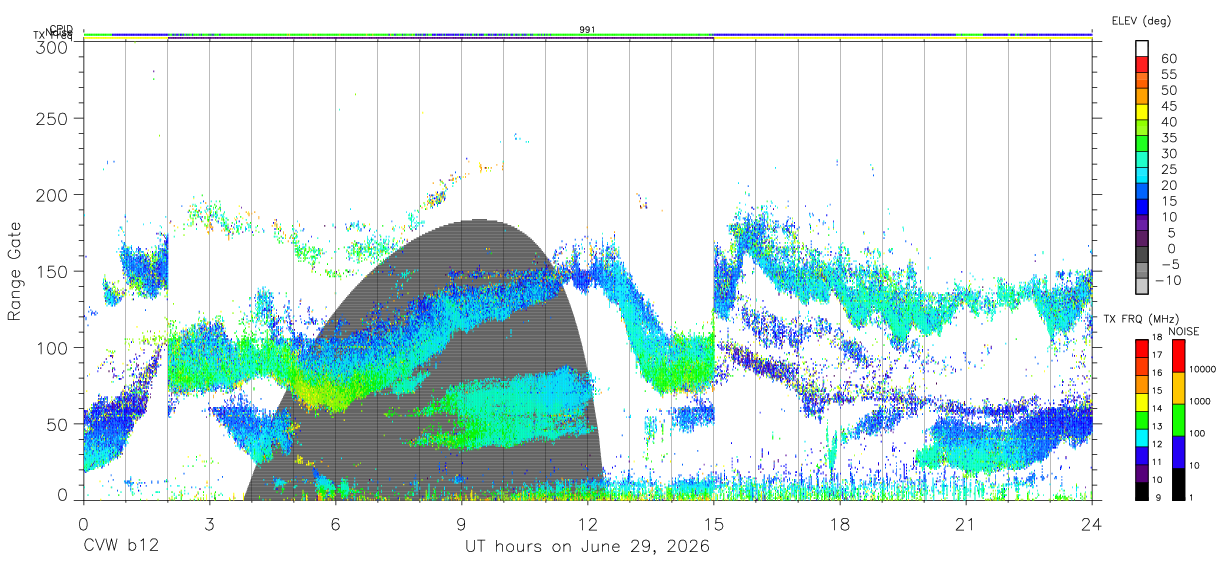The width and height of the screenshot is (1228, 567).
Task: Click the white top segment of ELEV colorbar
Action: (x=1143, y=47)
